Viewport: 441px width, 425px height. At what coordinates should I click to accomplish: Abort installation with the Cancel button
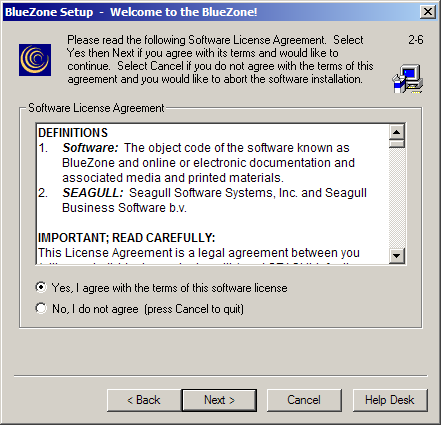coord(304,400)
